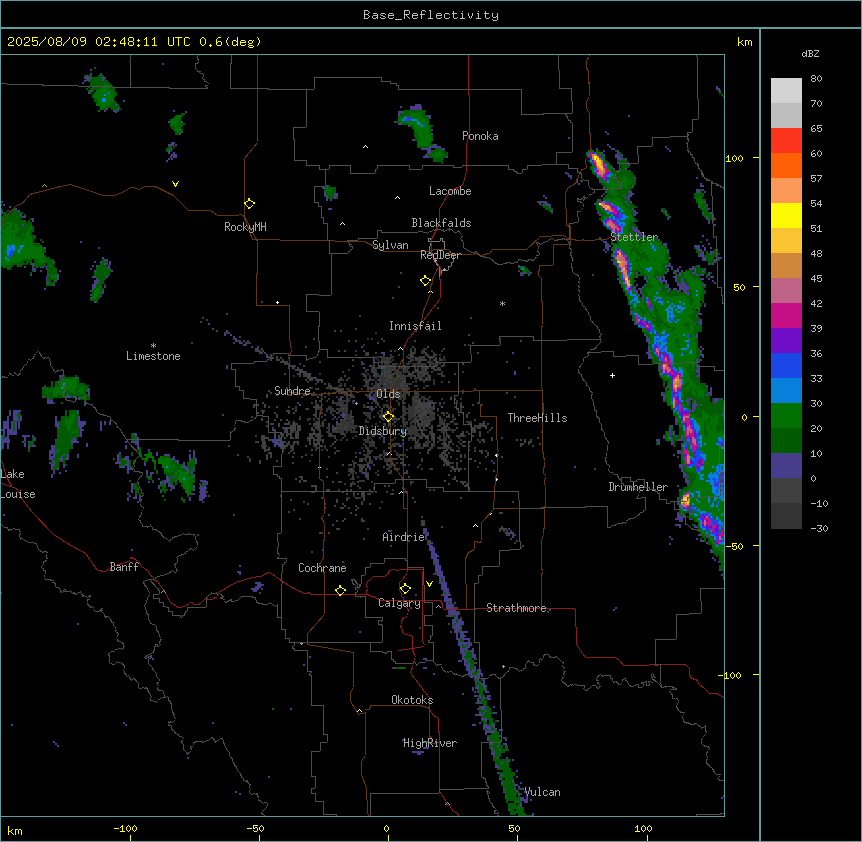Select the magenta 42 dBZ legend swatch
This screenshot has width=862, height=842.
786,315
